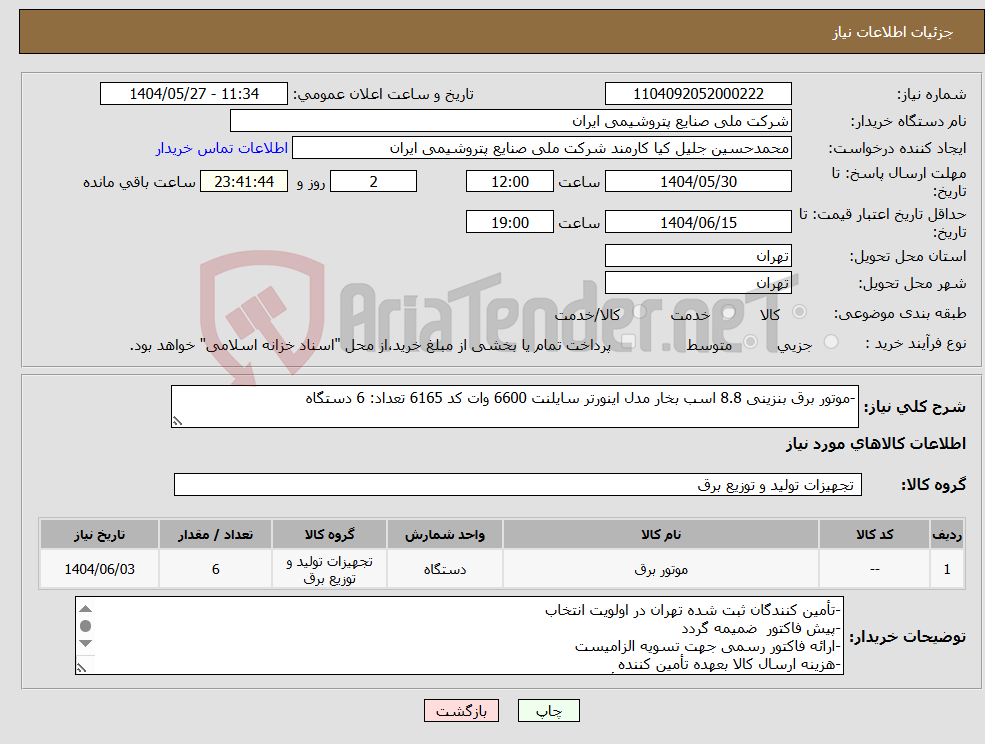Select the جزیی purchase type radio
The height and width of the screenshot is (744, 985).
[830, 342]
